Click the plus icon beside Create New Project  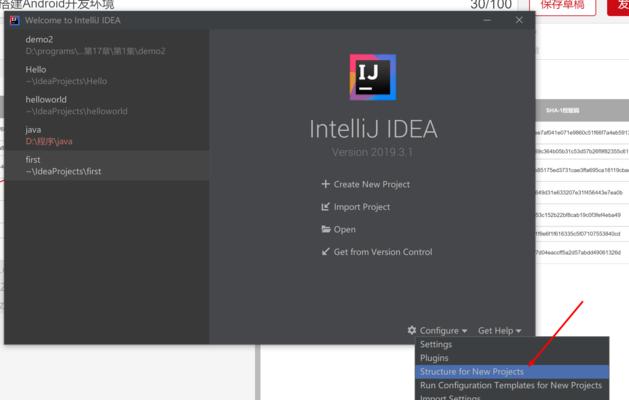point(325,184)
